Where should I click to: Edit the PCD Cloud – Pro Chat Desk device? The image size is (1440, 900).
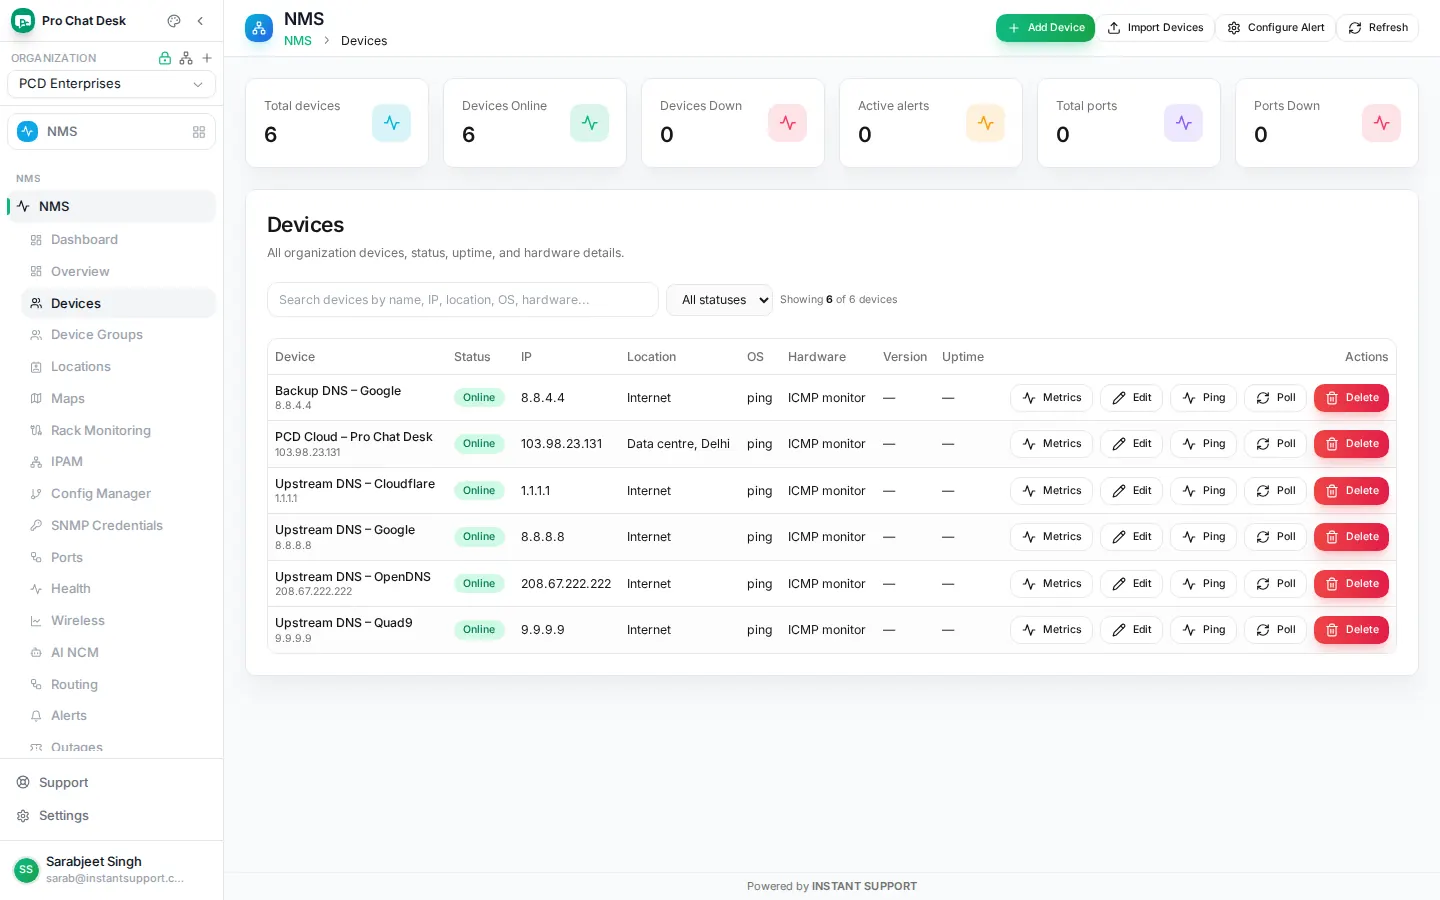(x=1131, y=444)
